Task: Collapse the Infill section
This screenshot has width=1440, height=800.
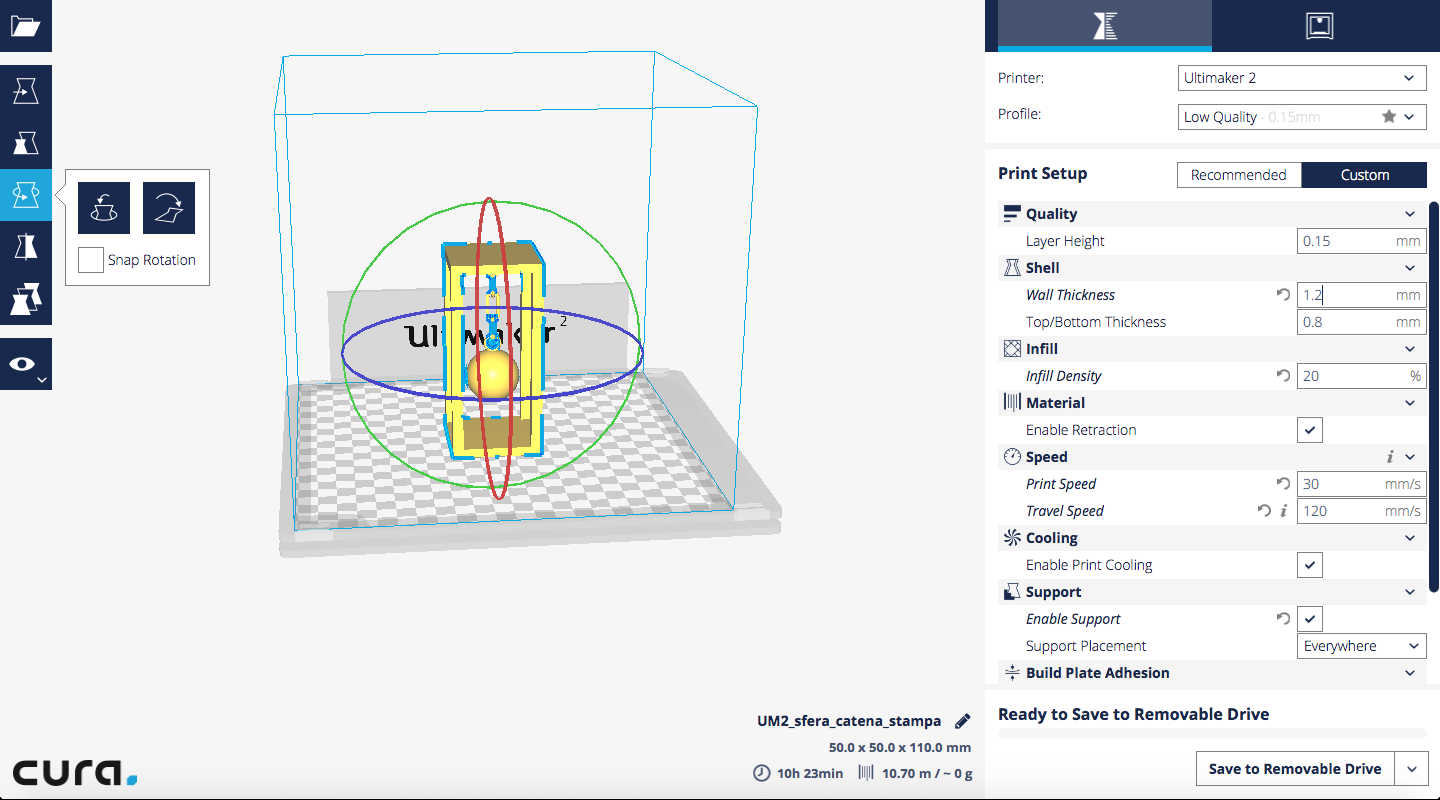Action: point(1410,349)
